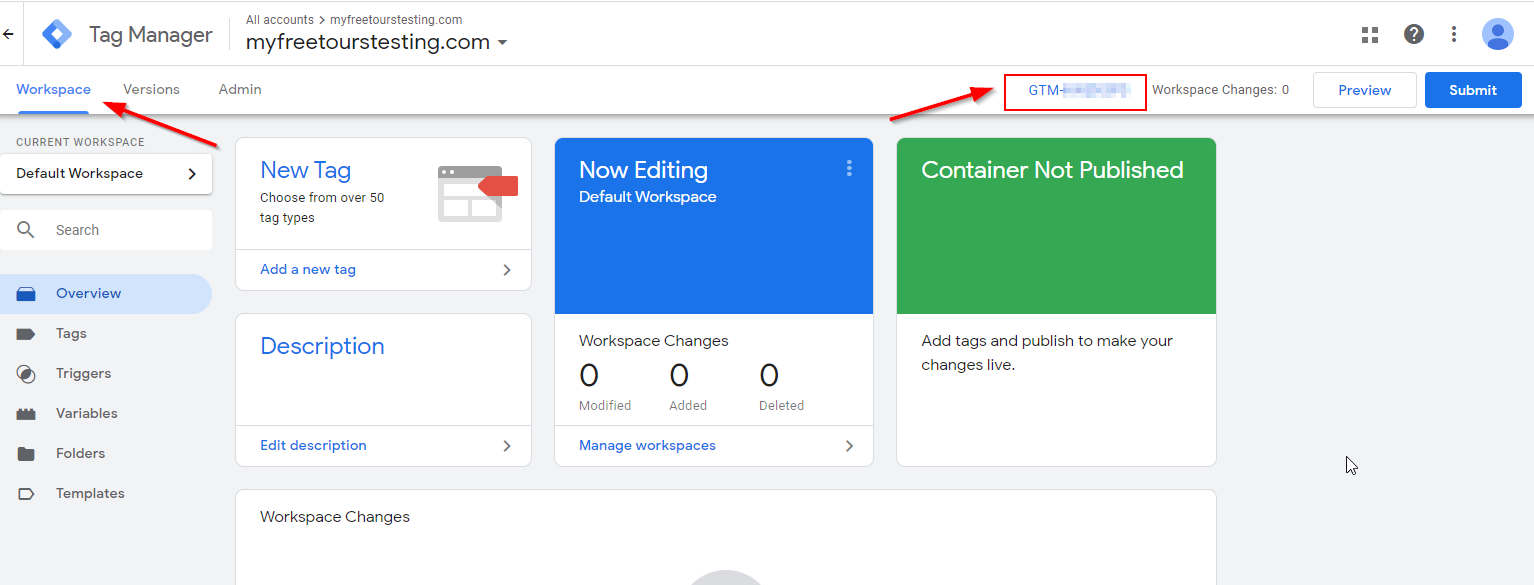Expand the container selector dropdown arrow
The image size is (1534, 585).
click(502, 43)
